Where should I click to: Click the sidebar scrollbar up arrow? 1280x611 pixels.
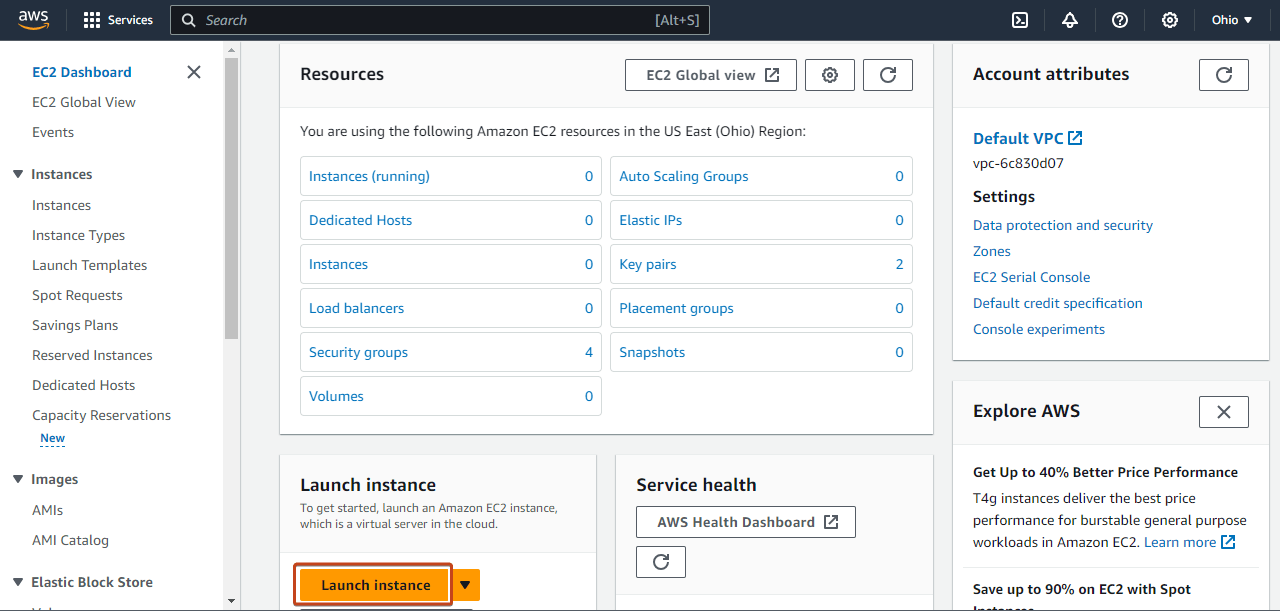pyautogui.click(x=231, y=48)
